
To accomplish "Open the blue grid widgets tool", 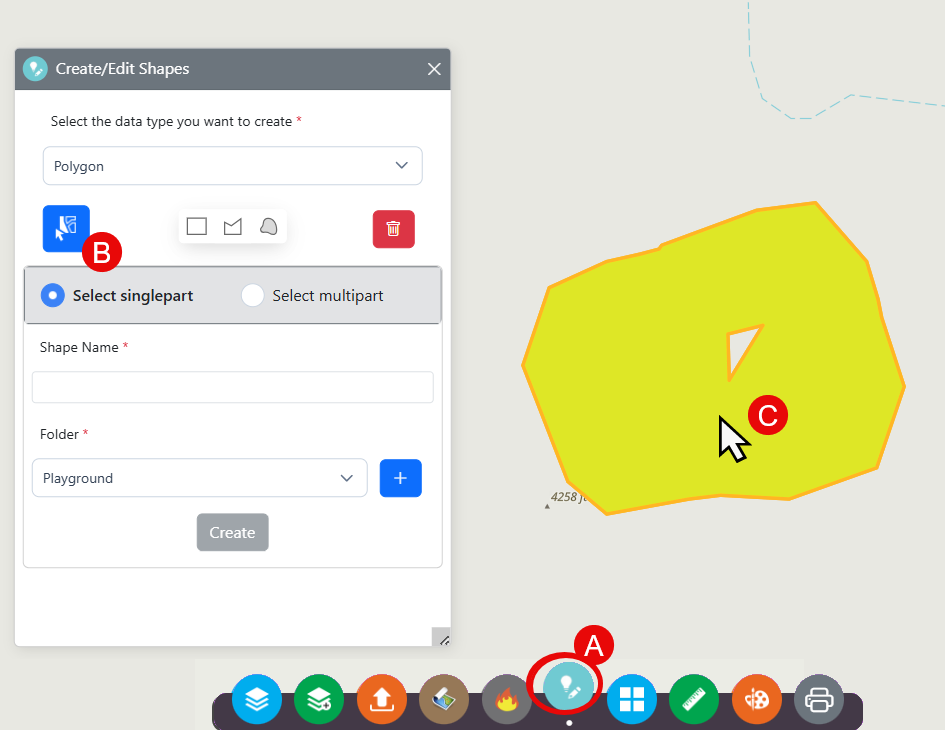I will pyautogui.click(x=631, y=699).
